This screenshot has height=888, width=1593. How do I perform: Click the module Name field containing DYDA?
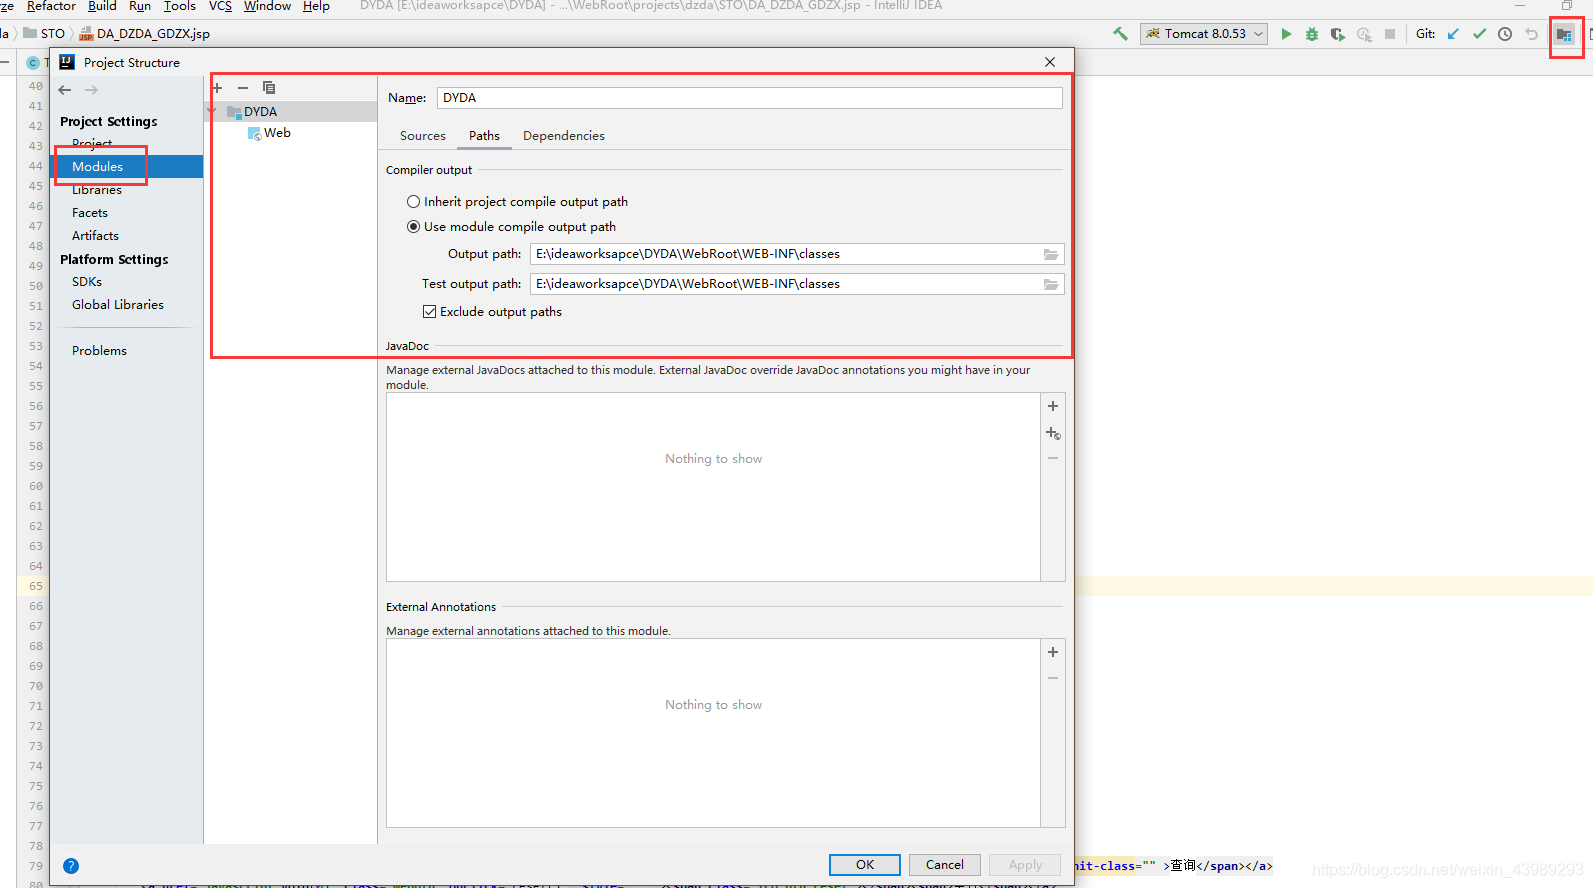click(749, 98)
